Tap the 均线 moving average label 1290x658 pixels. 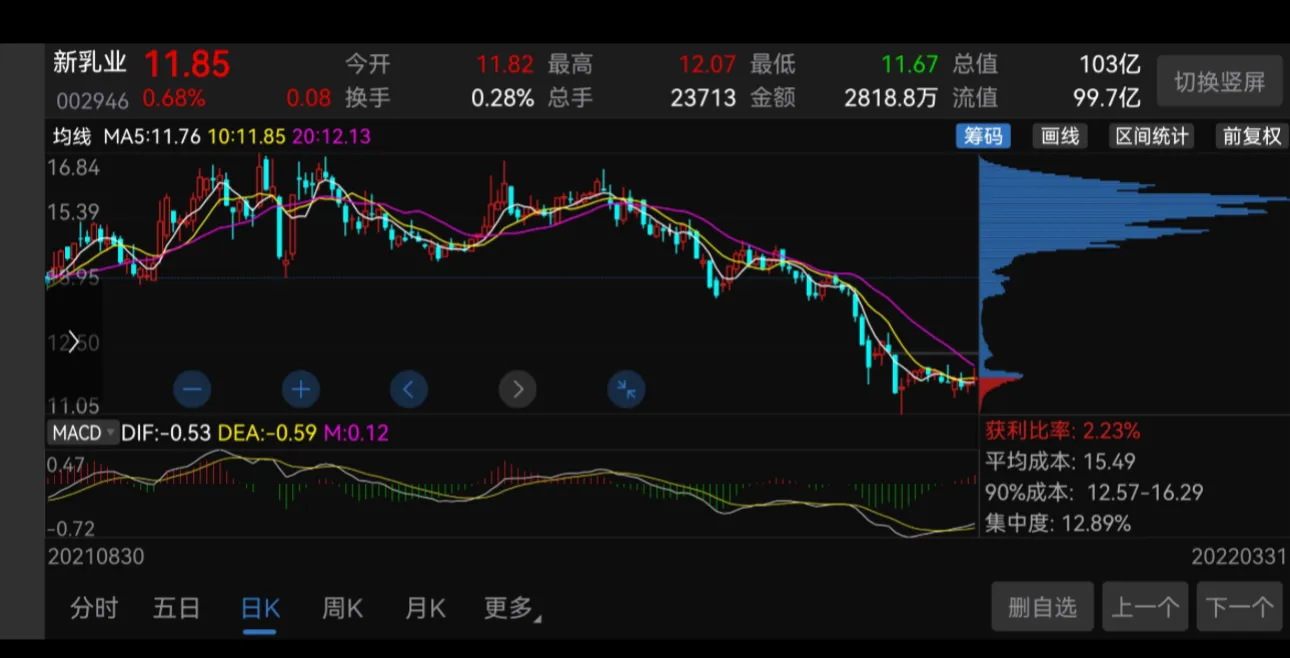tap(72, 136)
